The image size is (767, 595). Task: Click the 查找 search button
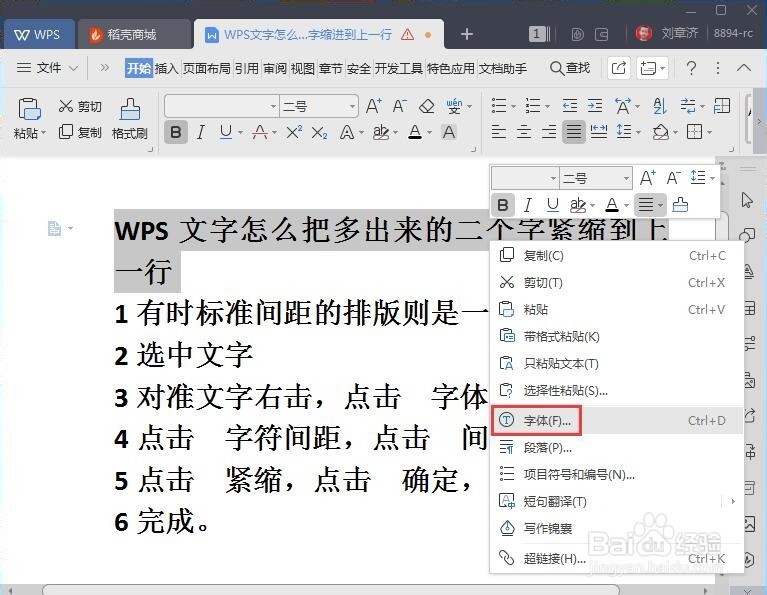click(570, 68)
